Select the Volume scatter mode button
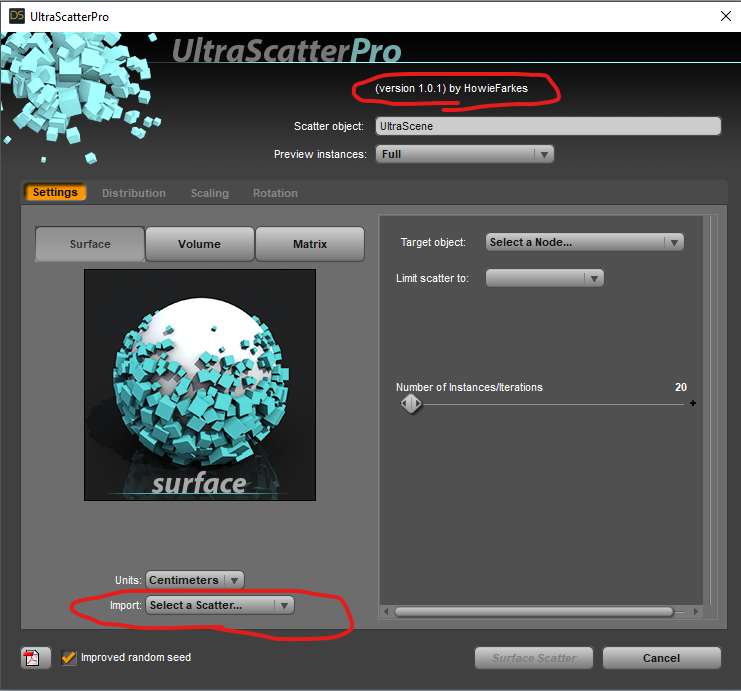 click(199, 244)
